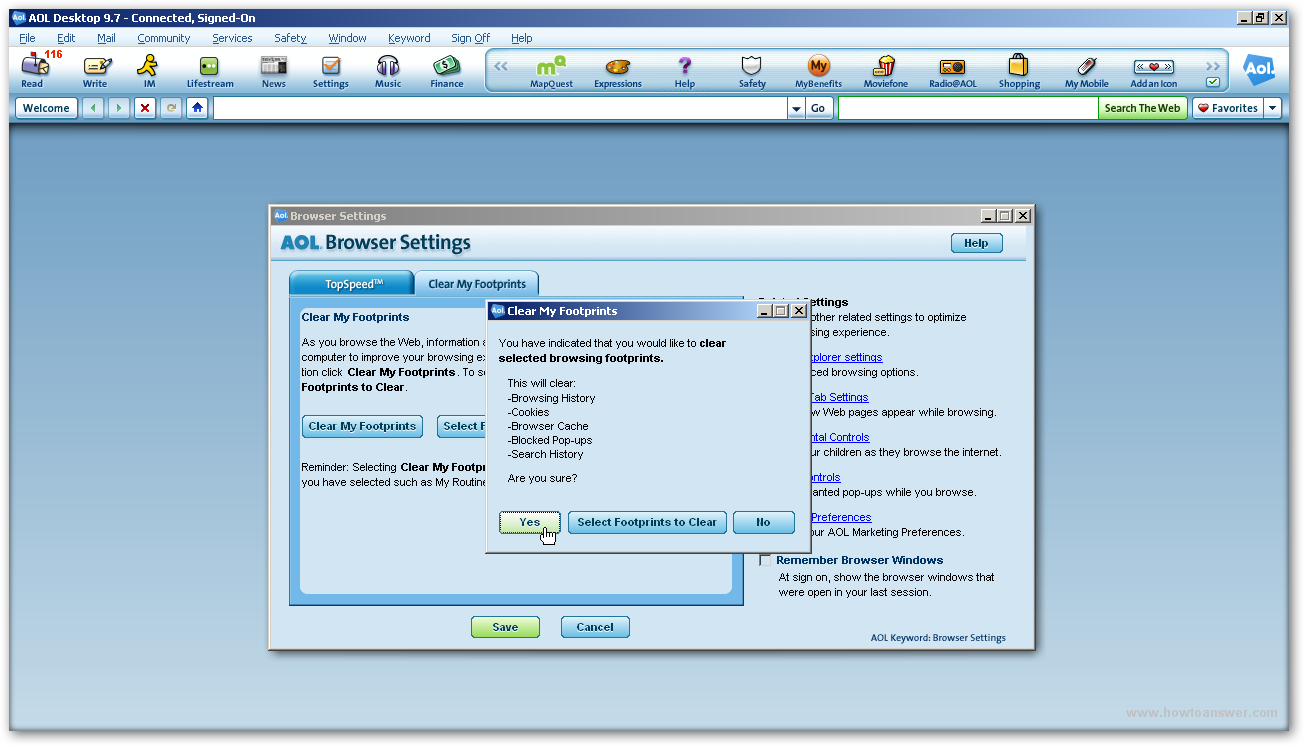This screenshot has height=746, width=1304.
Task: Open the Window menu
Action: 347,38
